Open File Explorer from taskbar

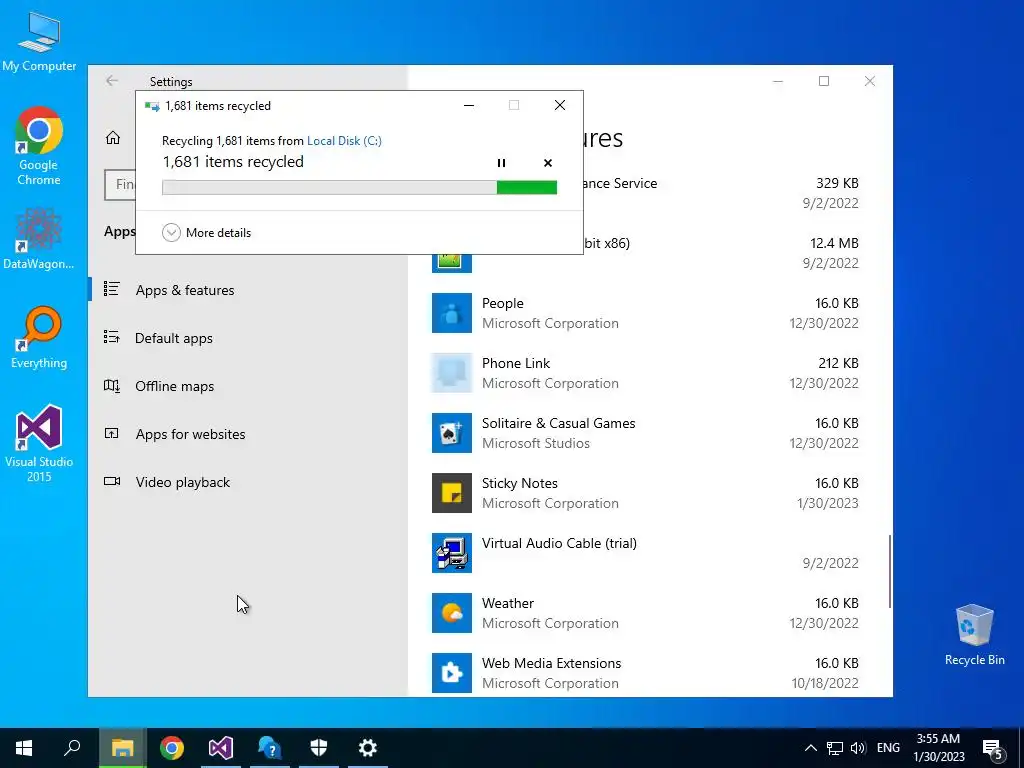point(122,748)
